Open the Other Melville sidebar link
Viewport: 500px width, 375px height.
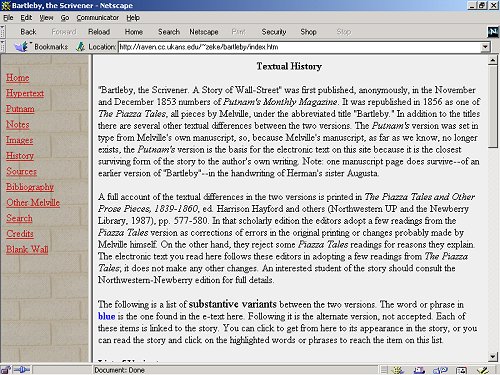pyautogui.click(x=33, y=203)
